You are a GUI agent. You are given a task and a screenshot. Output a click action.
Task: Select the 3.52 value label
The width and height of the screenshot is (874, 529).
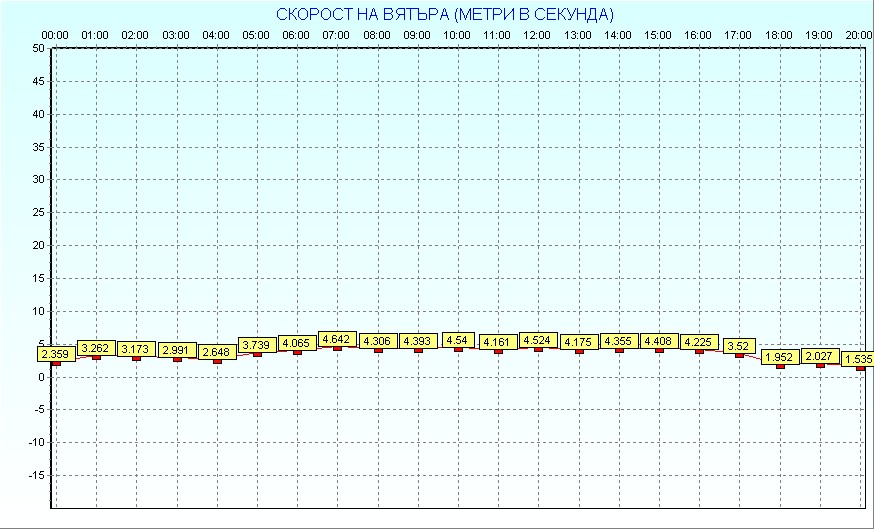click(x=739, y=346)
